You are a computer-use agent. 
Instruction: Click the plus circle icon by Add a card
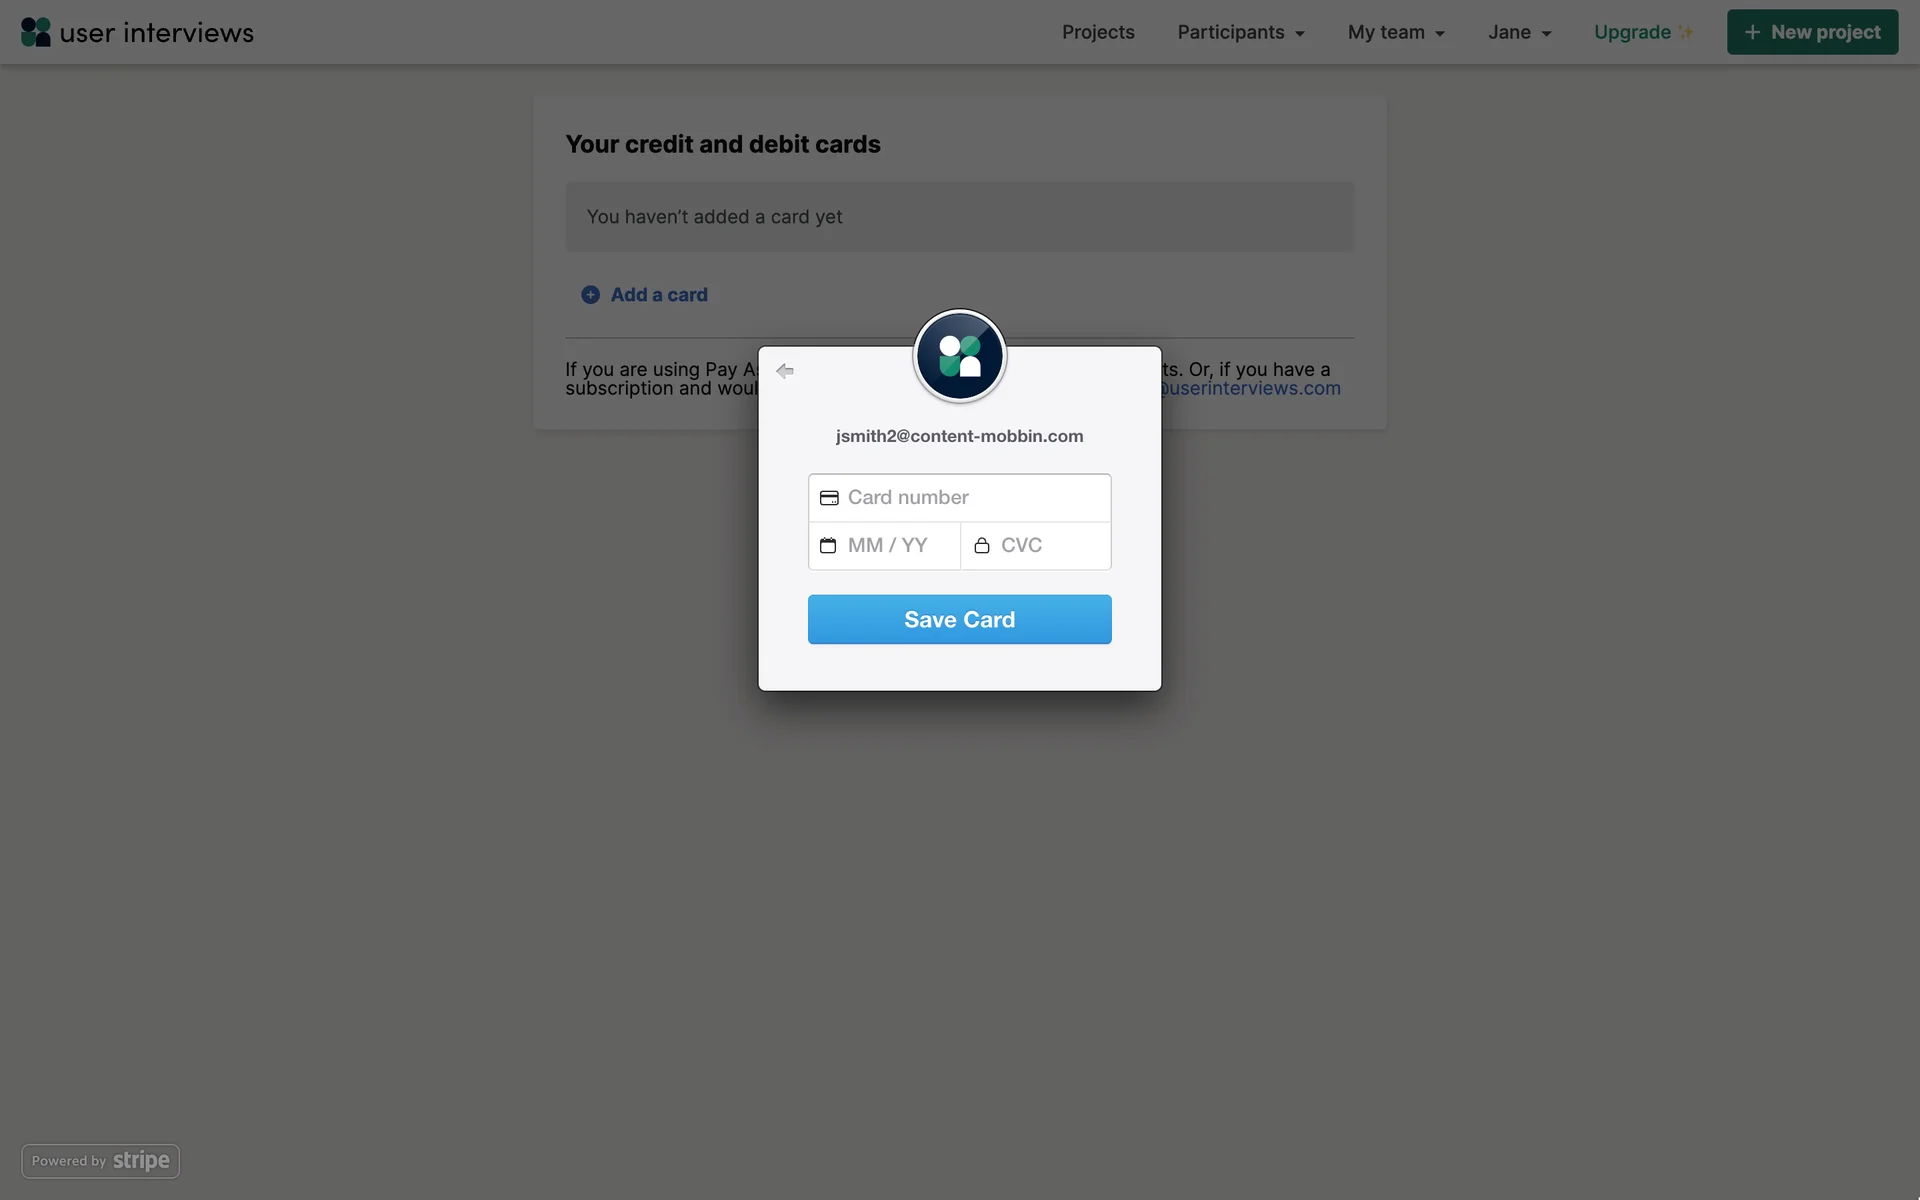[591, 295]
